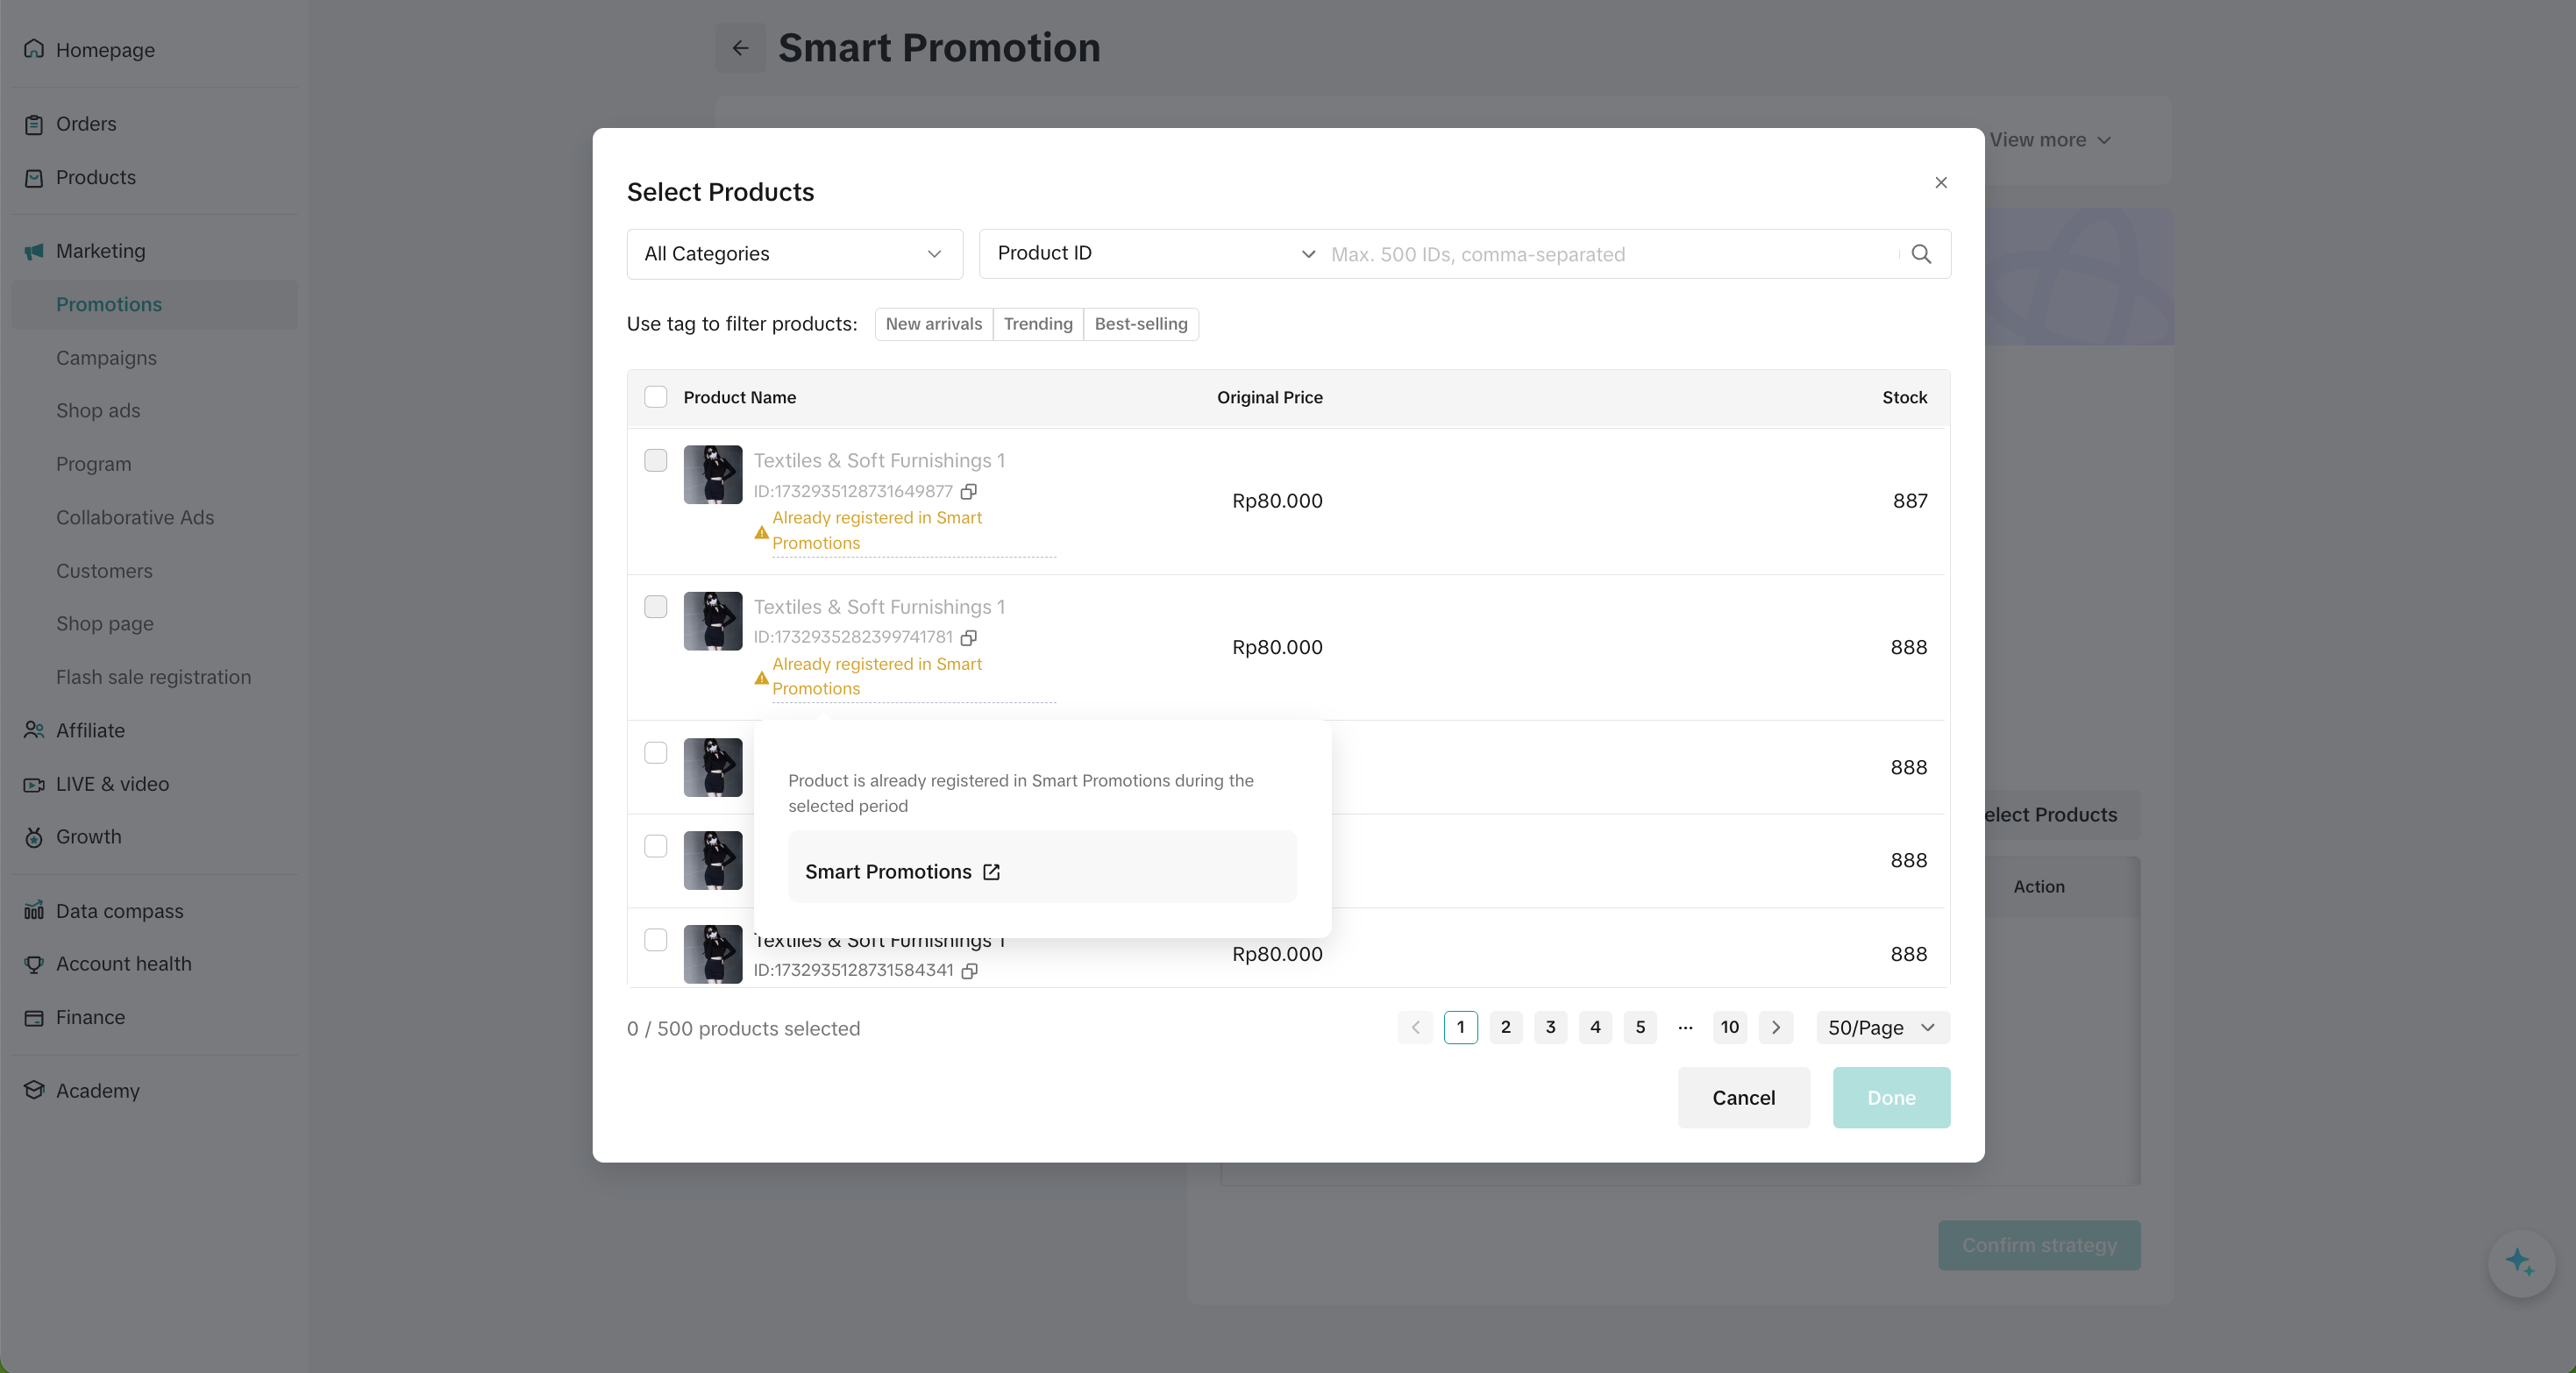Viewport: 2576px width, 1373px height.
Task: Click the back arrow beside Smart Promotion
Action: pyautogui.click(x=740, y=48)
